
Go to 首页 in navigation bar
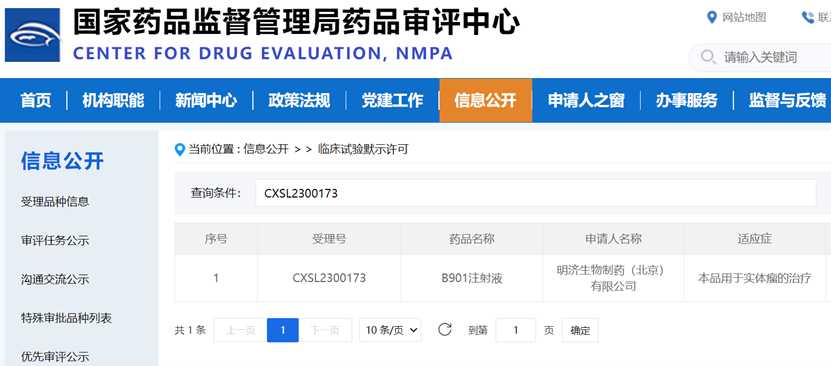click(x=36, y=100)
